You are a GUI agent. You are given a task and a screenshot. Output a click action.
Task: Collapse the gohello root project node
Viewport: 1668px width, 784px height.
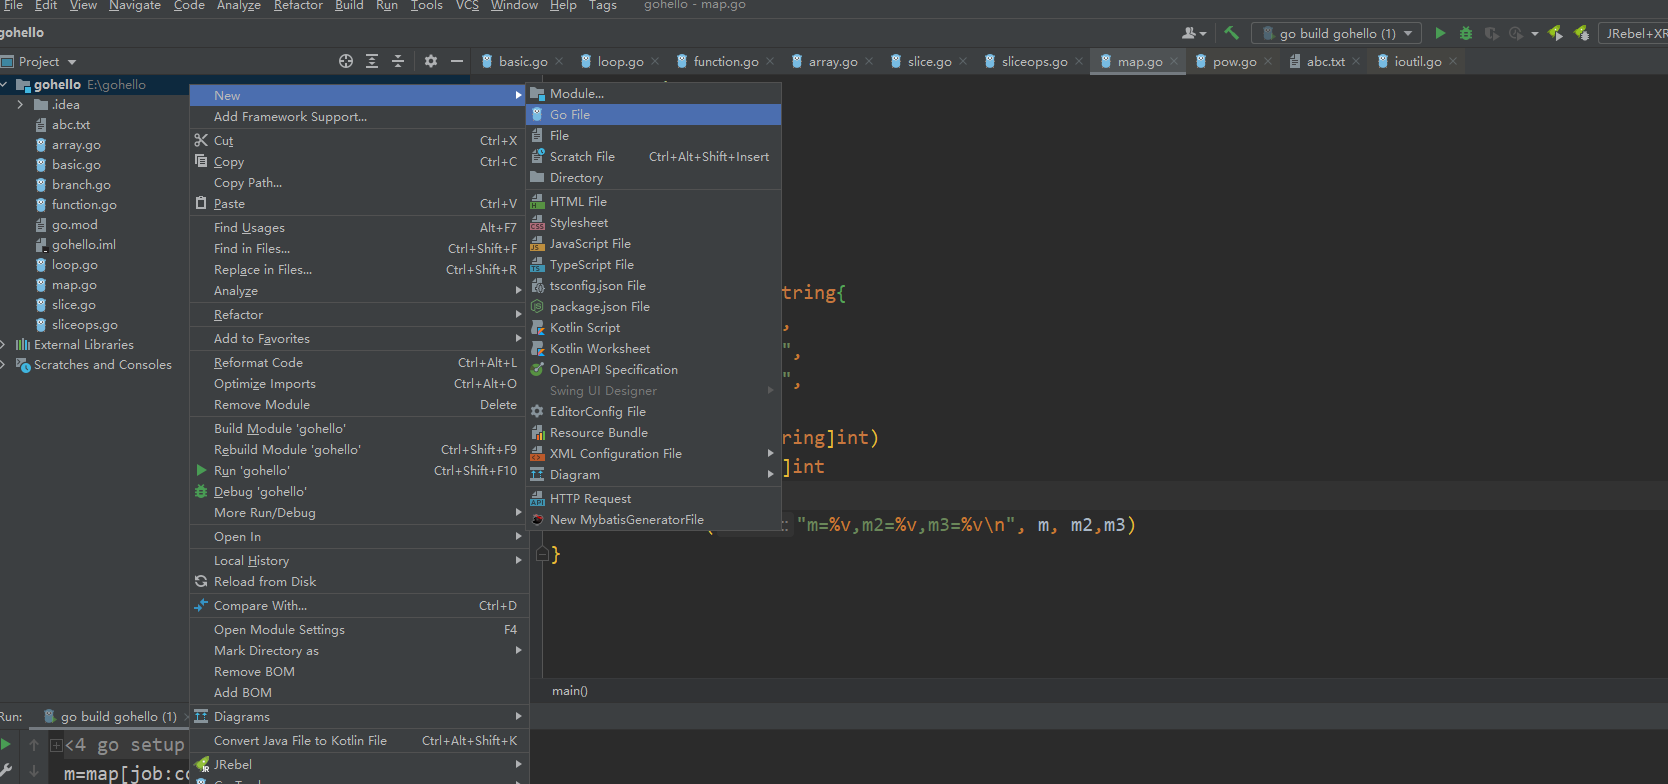pos(4,85)
